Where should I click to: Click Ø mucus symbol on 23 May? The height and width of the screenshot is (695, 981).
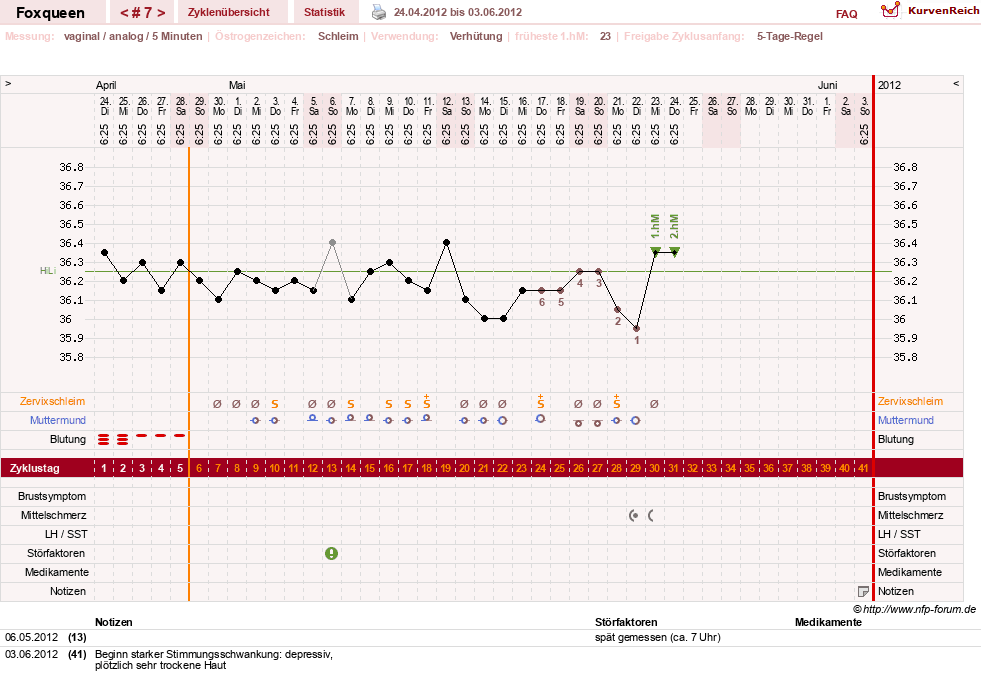654,404
